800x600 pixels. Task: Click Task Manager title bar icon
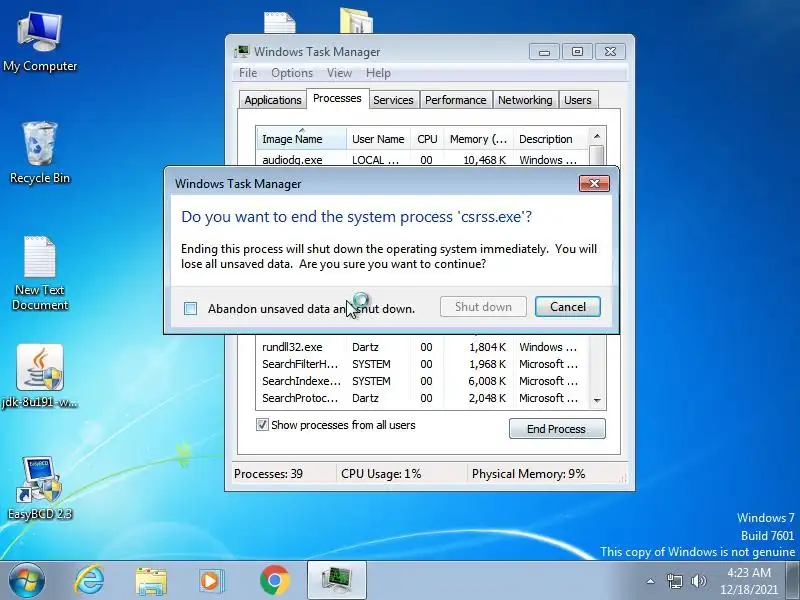241,52
